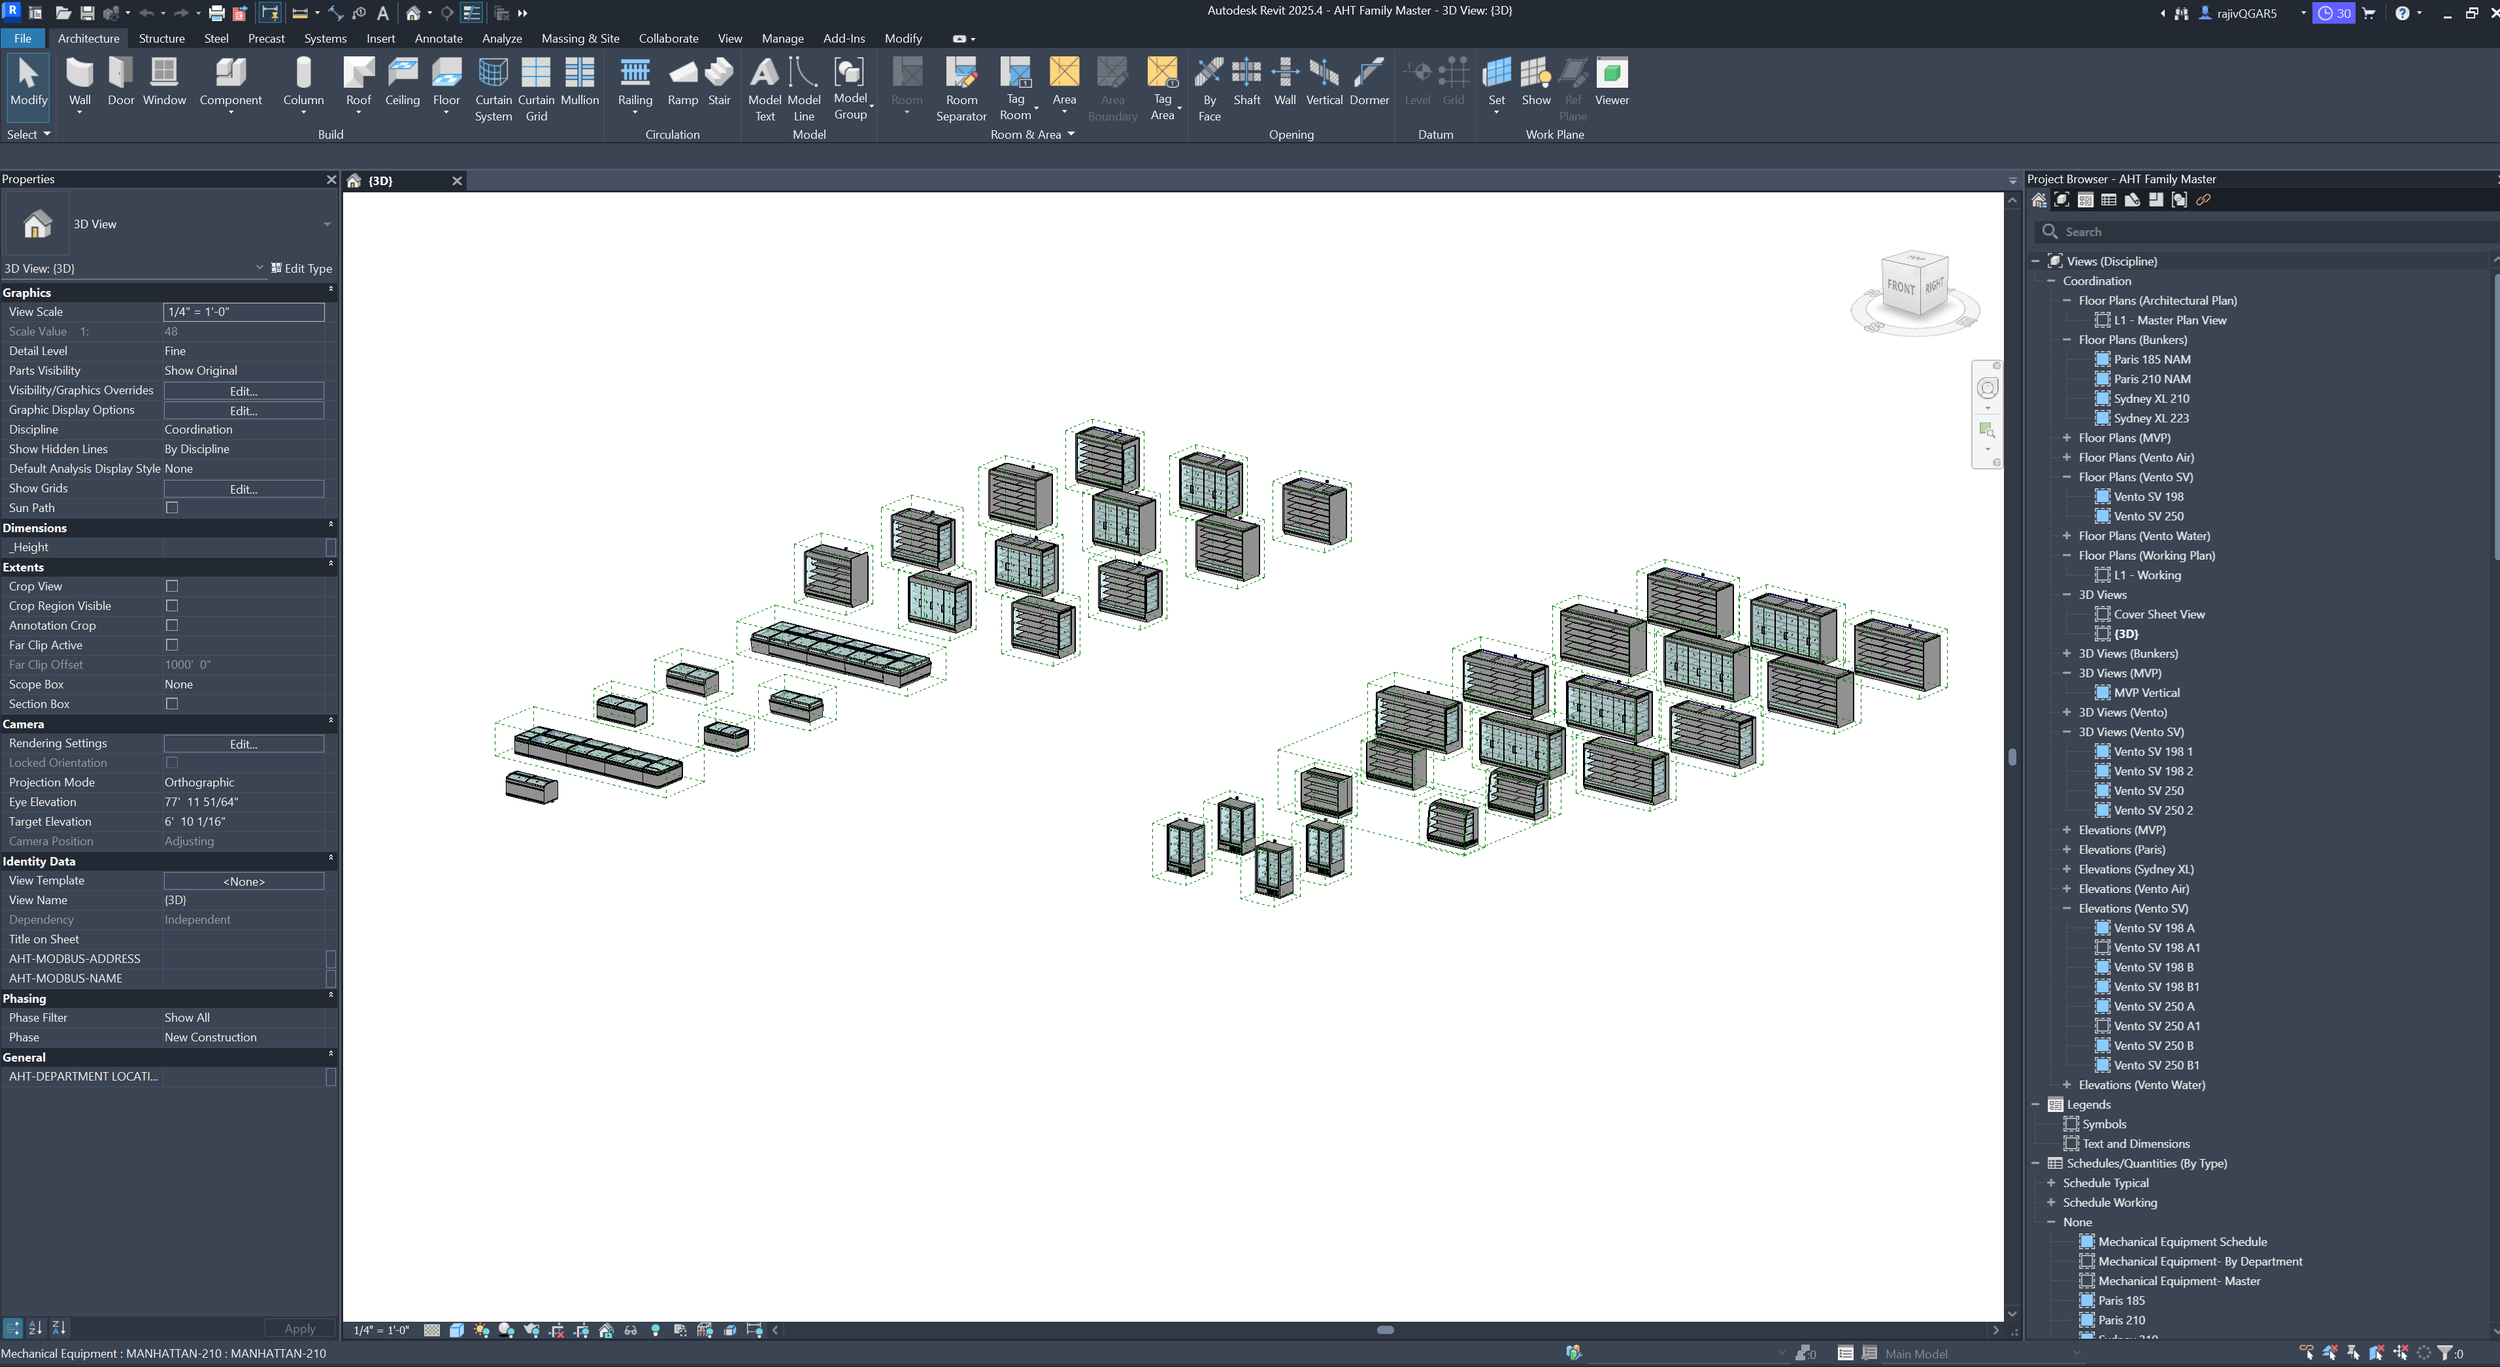Select the Dormer opening tool
This screenshot has width=2500, height=1367.
pos(1369,82)
